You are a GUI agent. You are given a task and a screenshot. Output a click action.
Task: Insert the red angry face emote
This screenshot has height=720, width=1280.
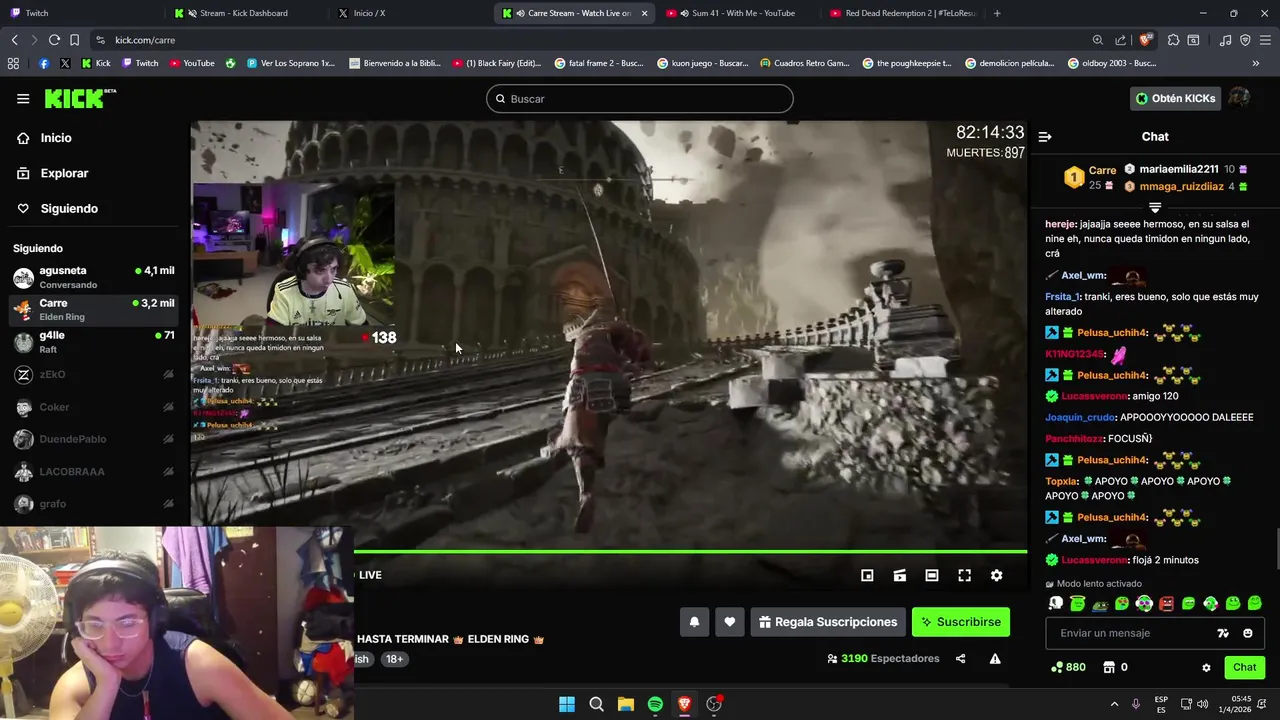tap(1166, 603)
